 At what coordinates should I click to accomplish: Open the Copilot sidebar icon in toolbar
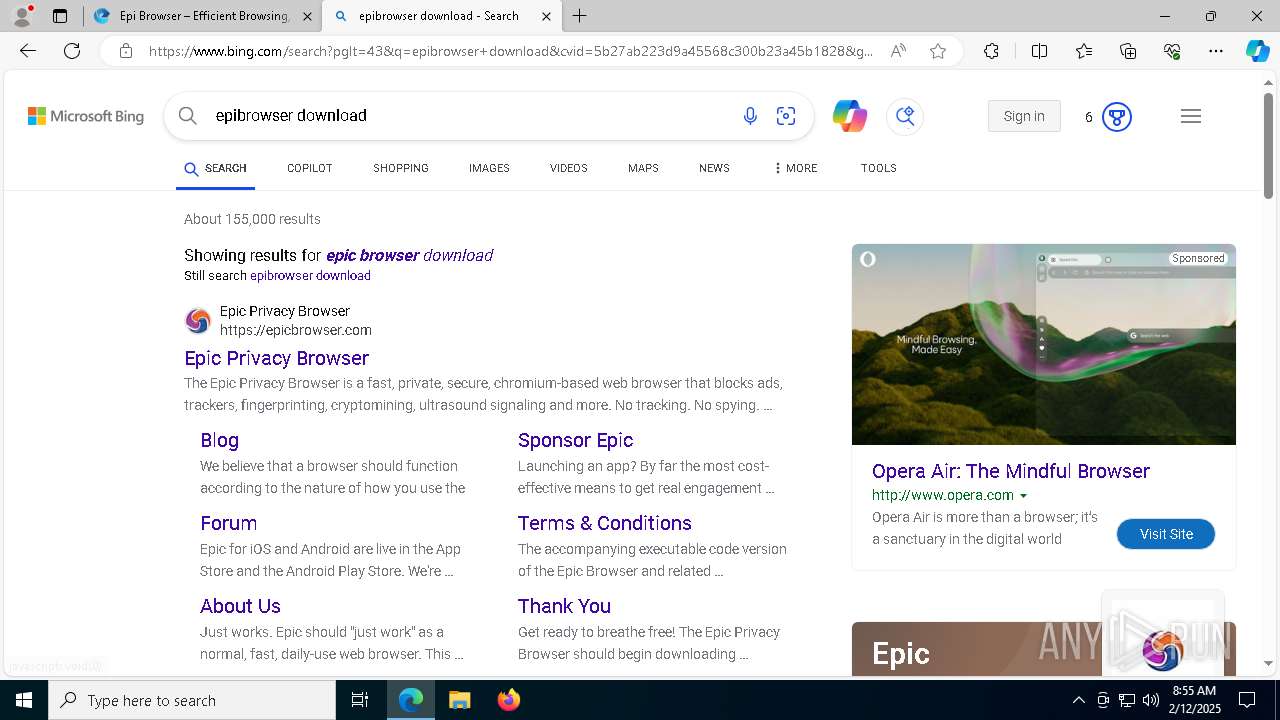pyautogui.click(x=1257, y=51)
